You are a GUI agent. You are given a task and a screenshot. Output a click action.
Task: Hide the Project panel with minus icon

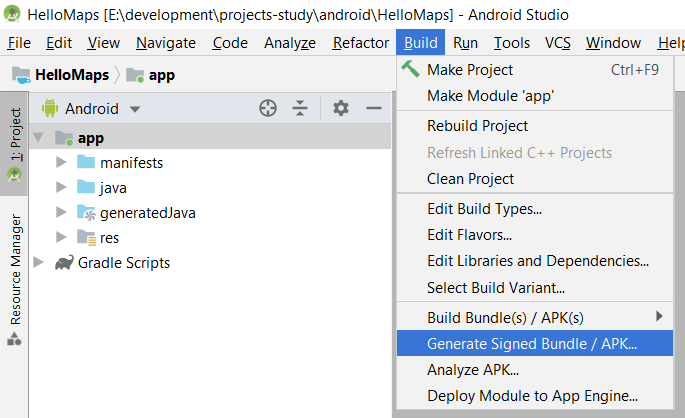click(x=374, y=108)
